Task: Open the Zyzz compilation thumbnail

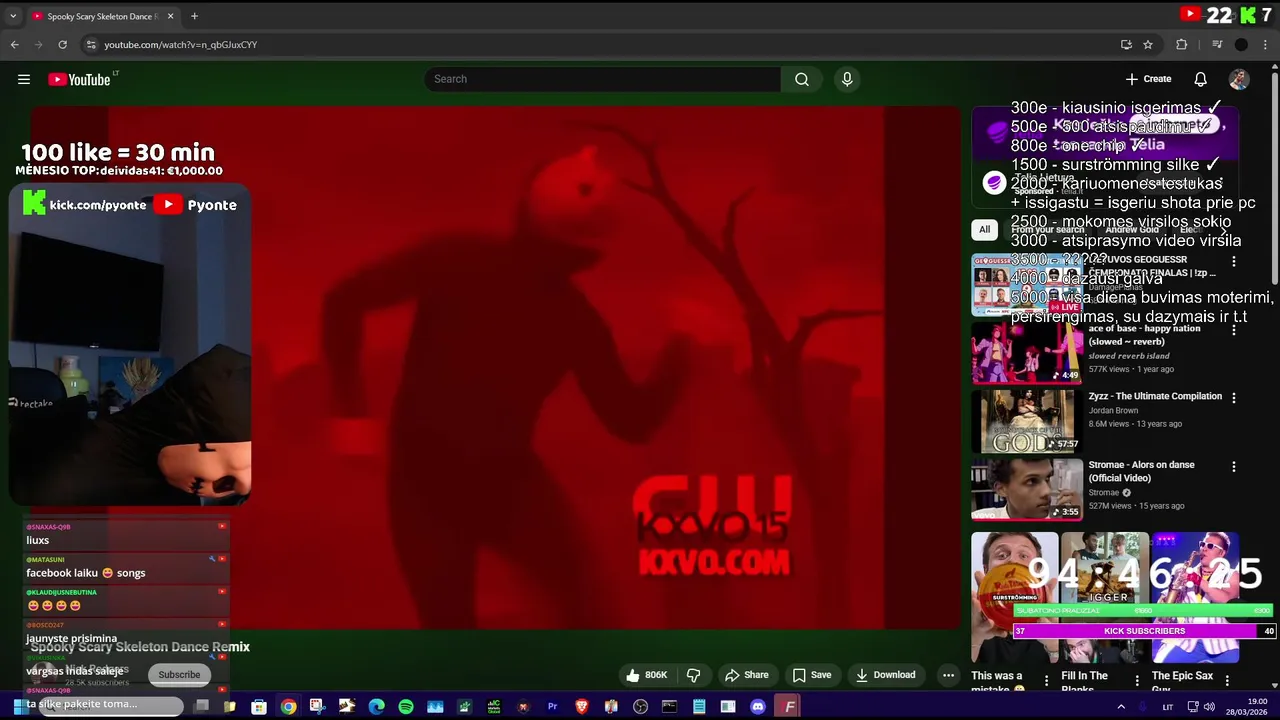Action: coord(1027,421)
